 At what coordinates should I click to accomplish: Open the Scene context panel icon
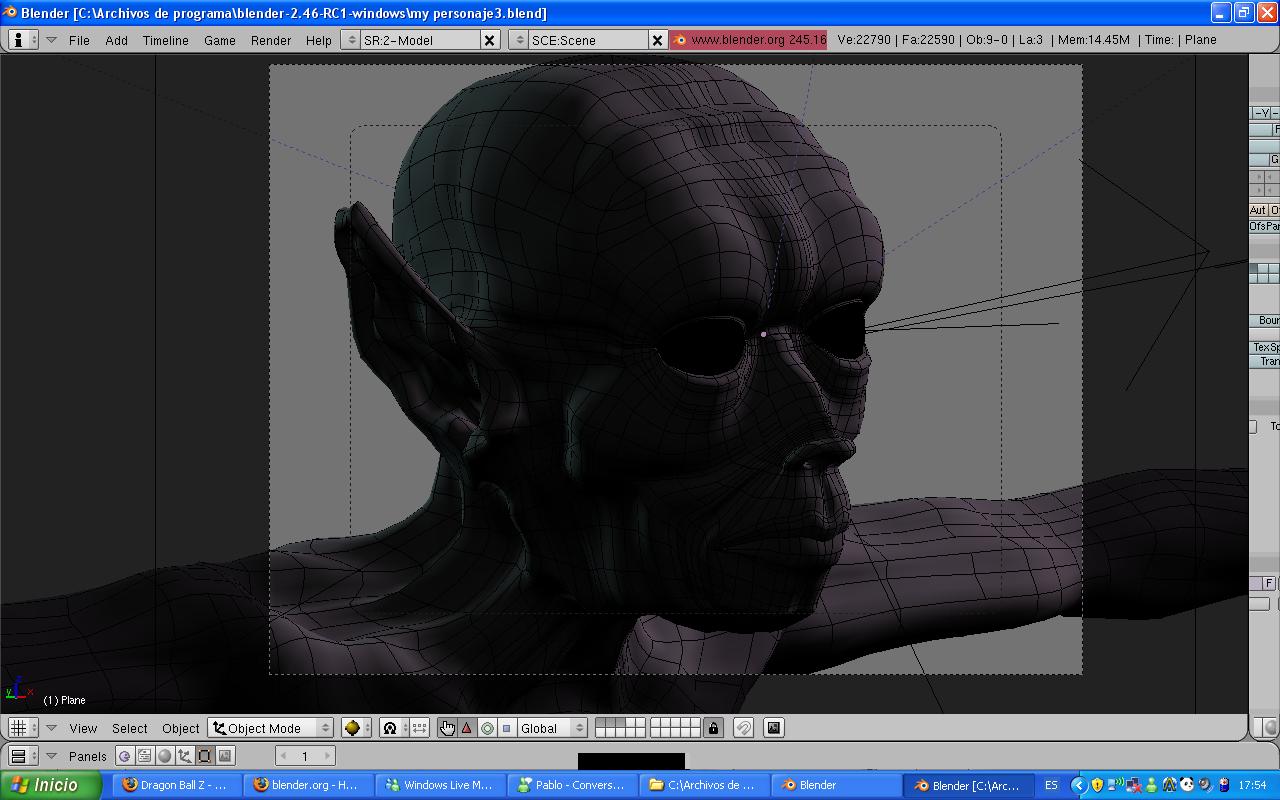point(225,756)
